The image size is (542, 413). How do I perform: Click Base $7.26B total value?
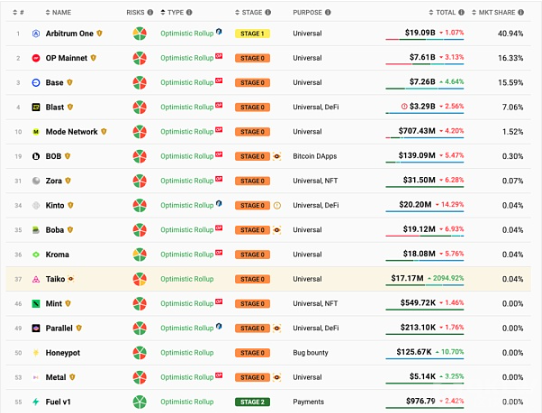pos(422,82)
